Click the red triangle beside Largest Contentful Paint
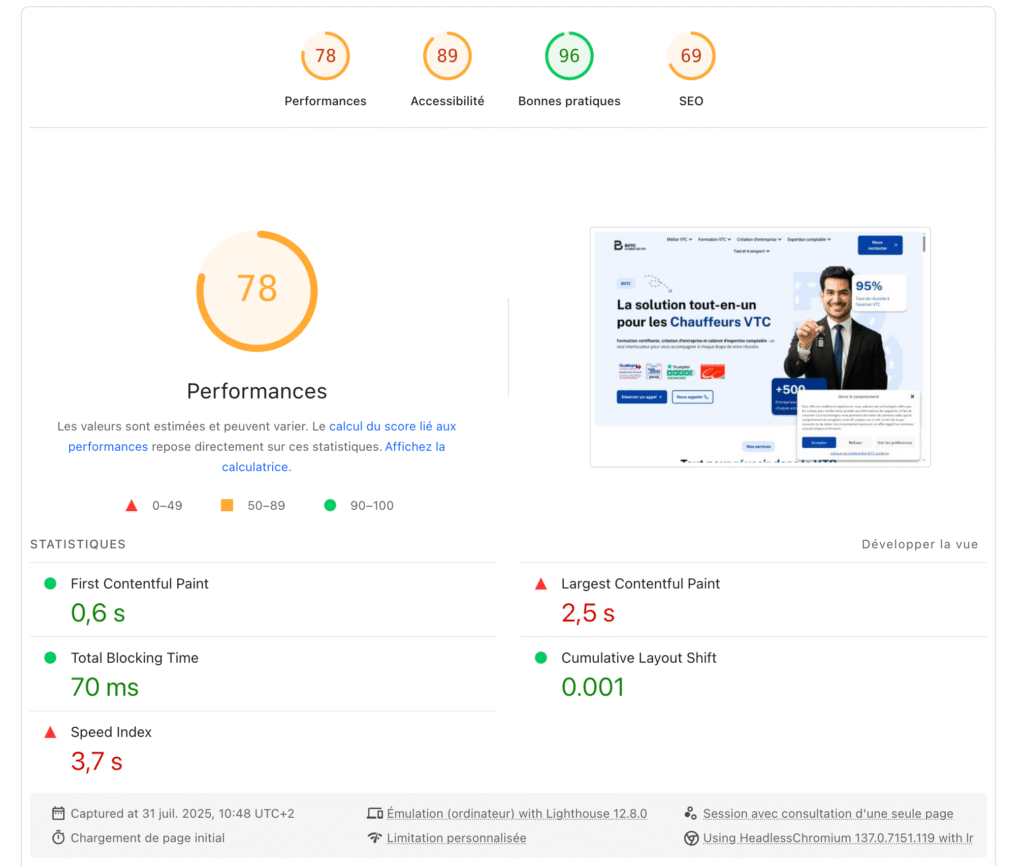Image resolution: width=1024 pixels, height=866 pixels. 541,583
